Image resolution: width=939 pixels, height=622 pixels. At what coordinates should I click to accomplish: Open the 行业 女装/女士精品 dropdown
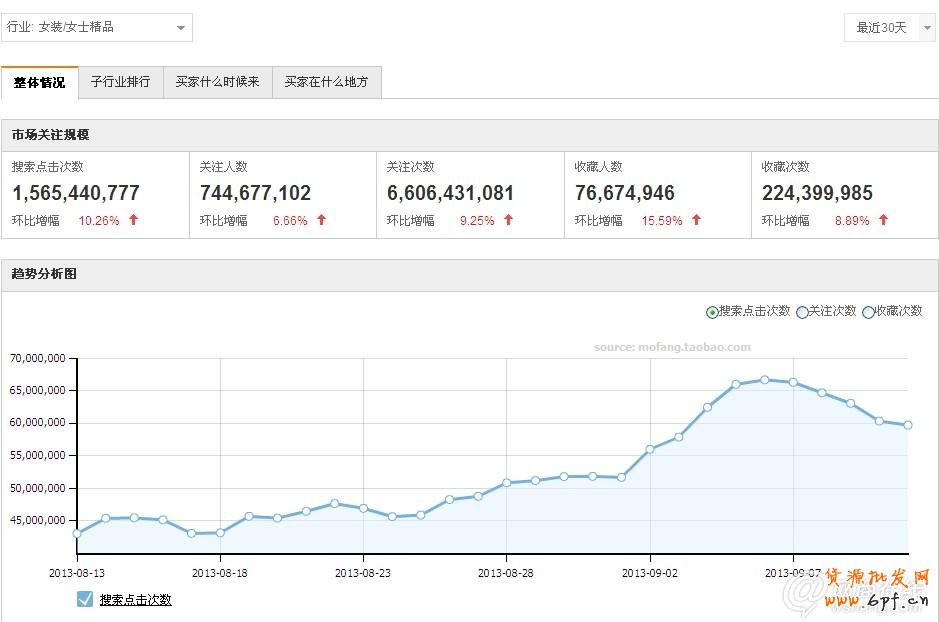(x=97, y=27)
